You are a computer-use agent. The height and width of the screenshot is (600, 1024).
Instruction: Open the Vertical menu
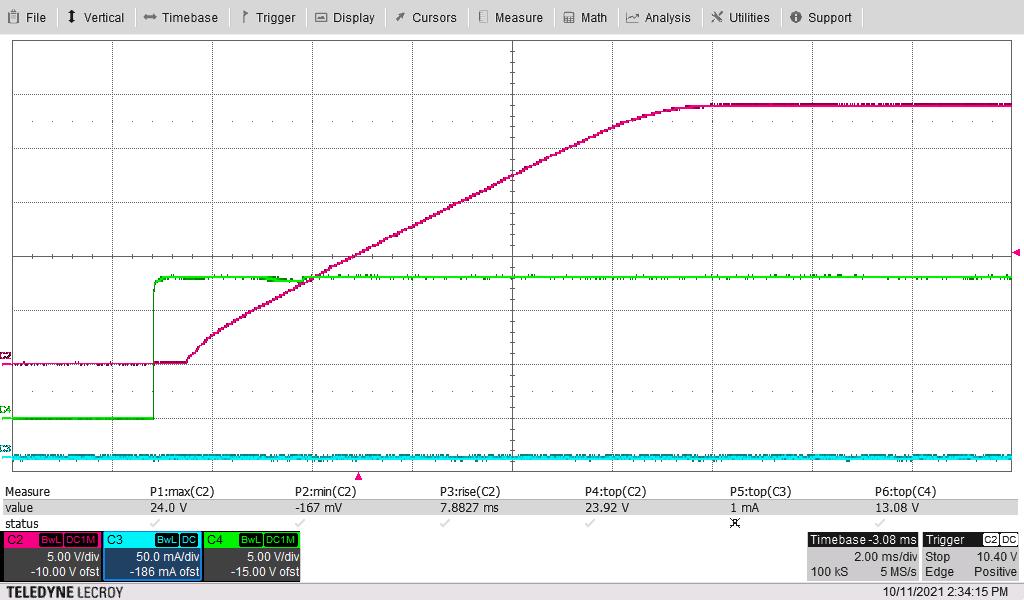[x=95, y=17]
